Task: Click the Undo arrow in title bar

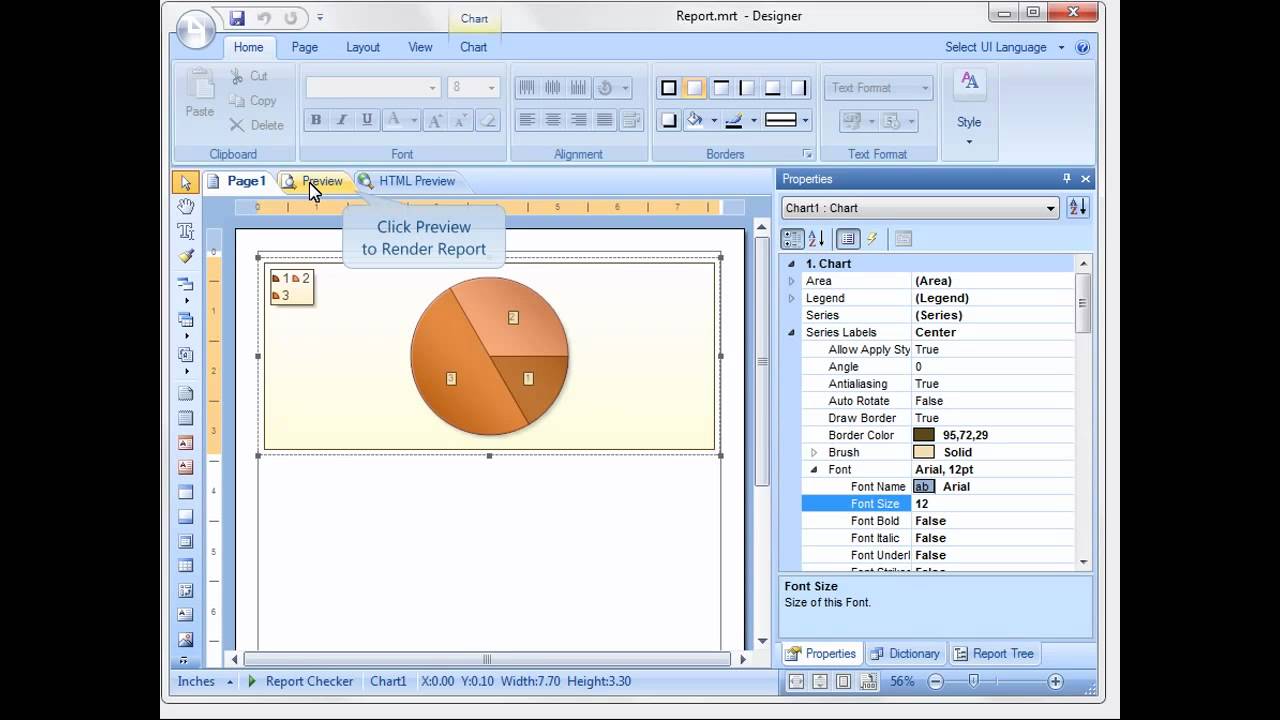Action: coord(264,18)
